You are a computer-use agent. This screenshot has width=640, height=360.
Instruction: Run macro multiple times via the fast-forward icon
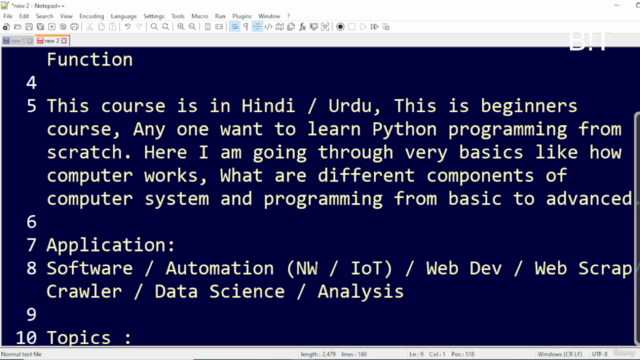pyautogui.click(x=375, y=27)
